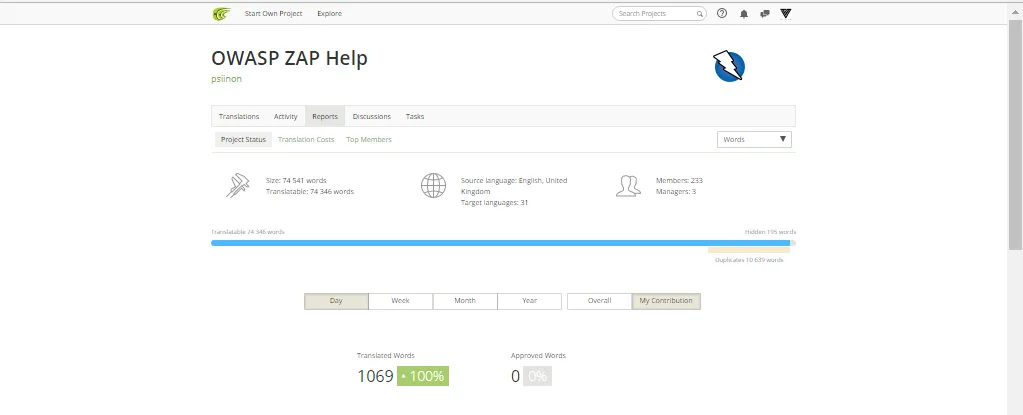Open the Top Members report
This screenshot has width=1023, height=415.
click(369, 140)
